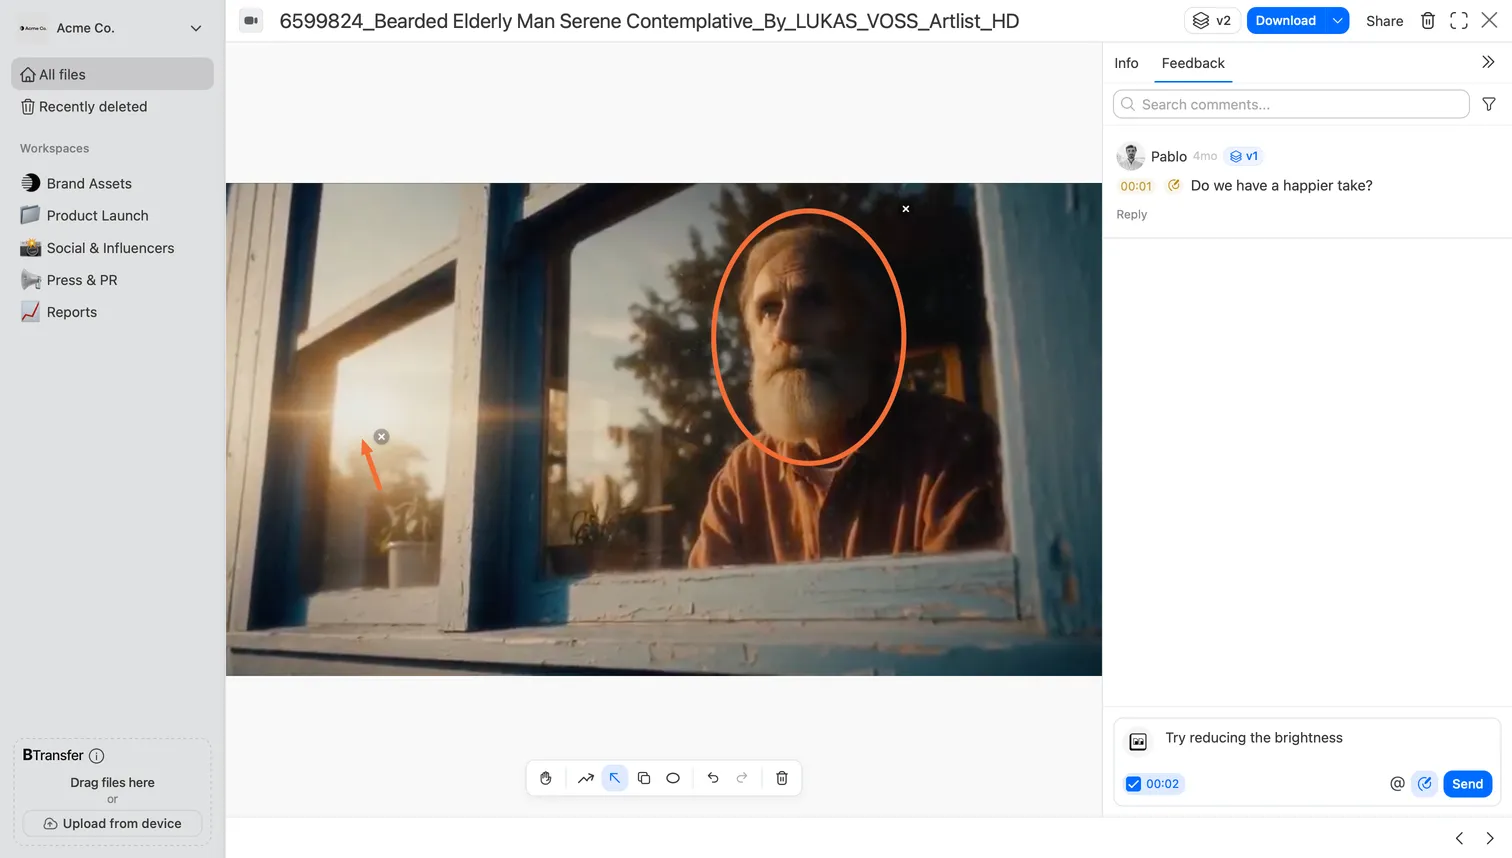Open the v2 version selector

click(x=1213, y=20)
